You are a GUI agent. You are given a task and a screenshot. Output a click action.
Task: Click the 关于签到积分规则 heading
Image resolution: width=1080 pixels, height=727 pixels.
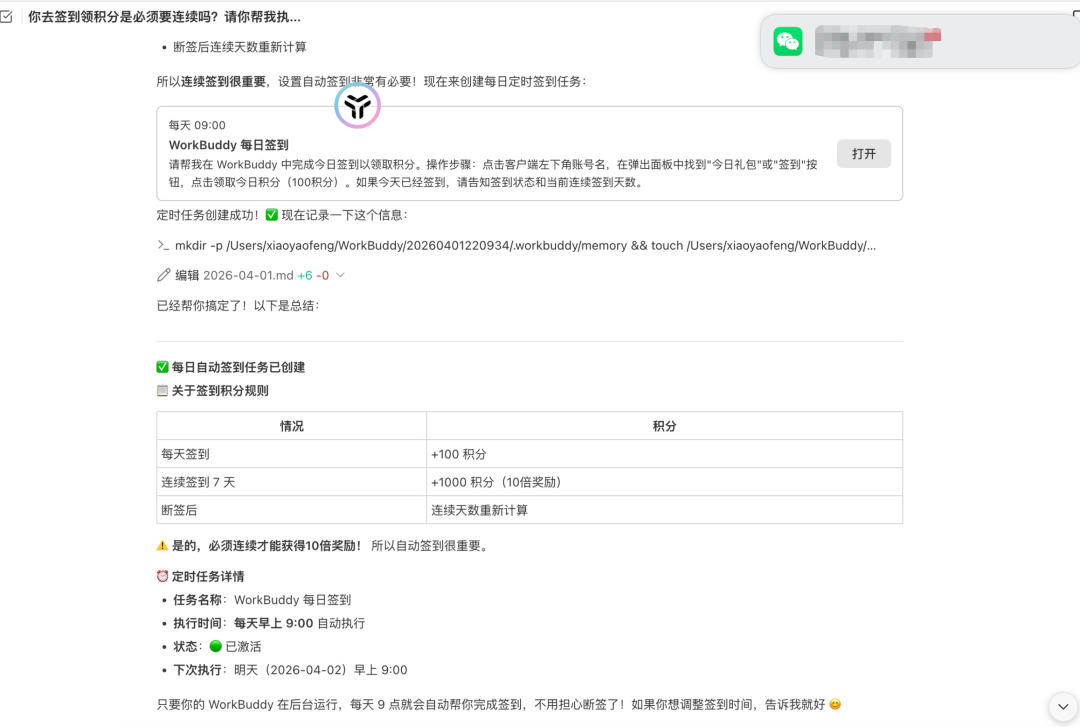[213, 391]
